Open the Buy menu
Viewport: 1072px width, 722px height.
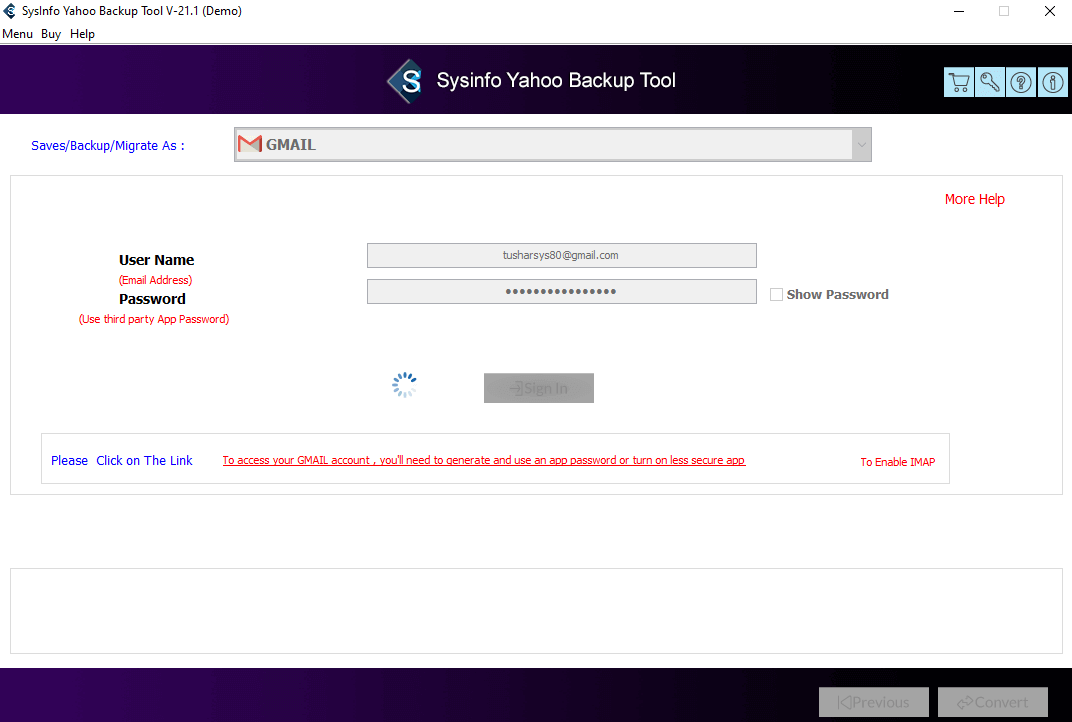coord(51,34)
